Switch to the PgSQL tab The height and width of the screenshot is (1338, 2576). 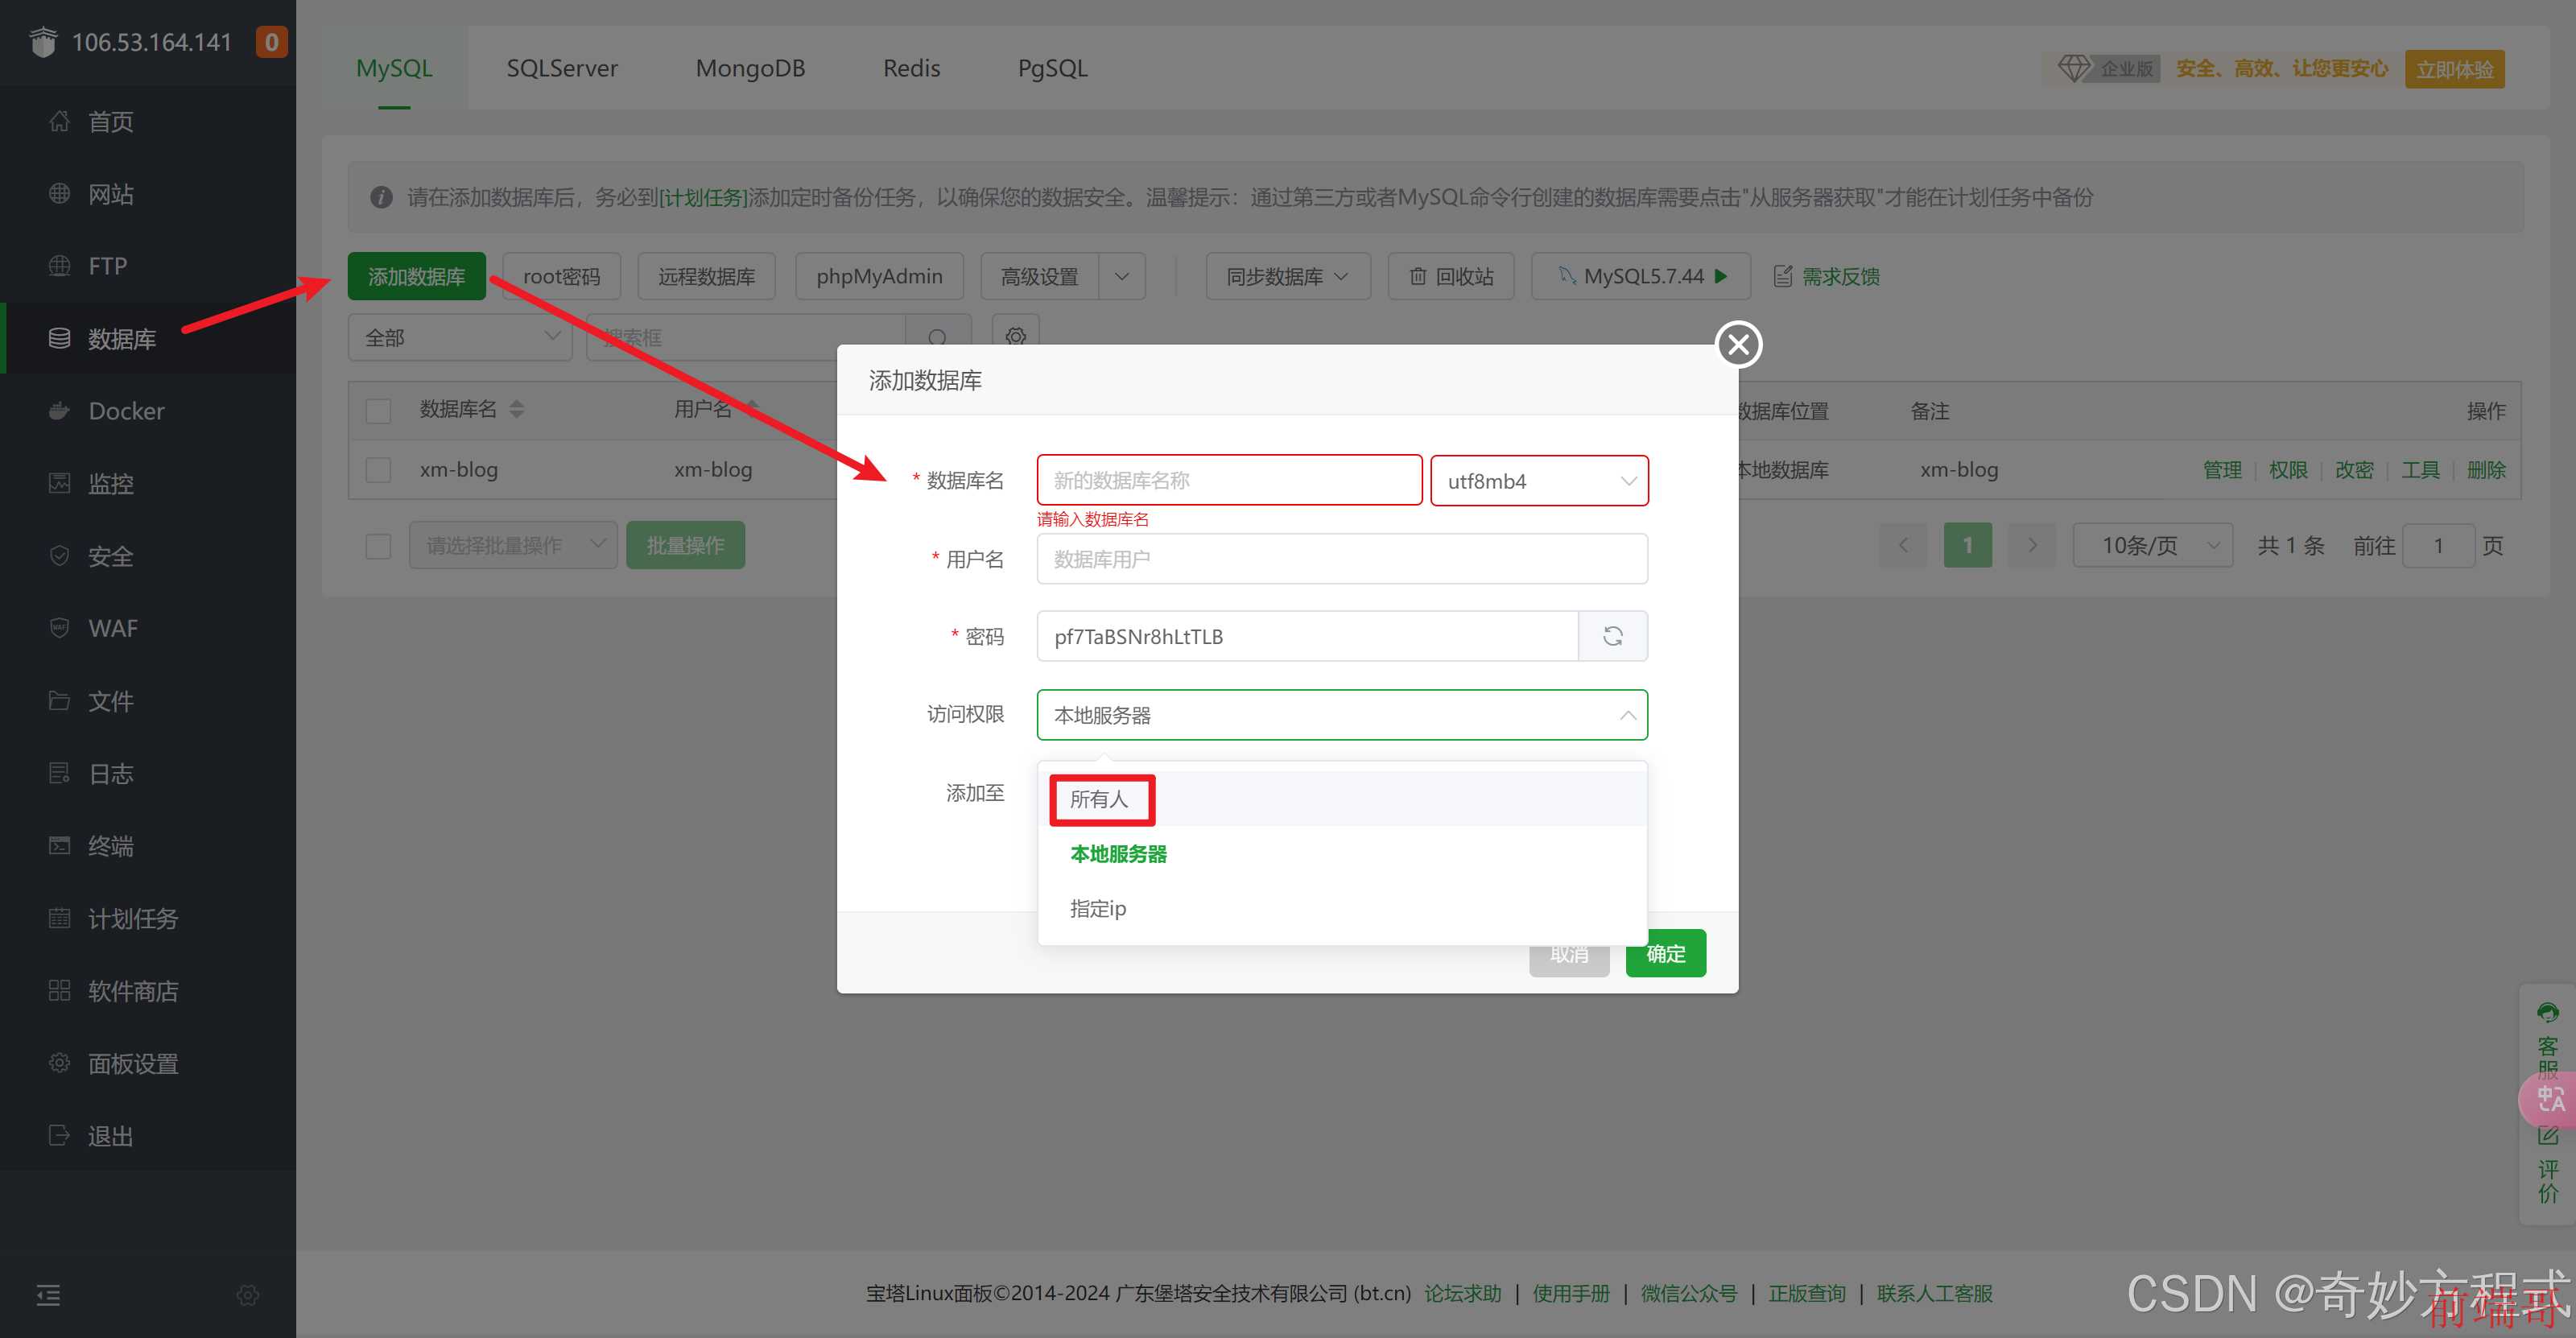(x=1052, y=68)
